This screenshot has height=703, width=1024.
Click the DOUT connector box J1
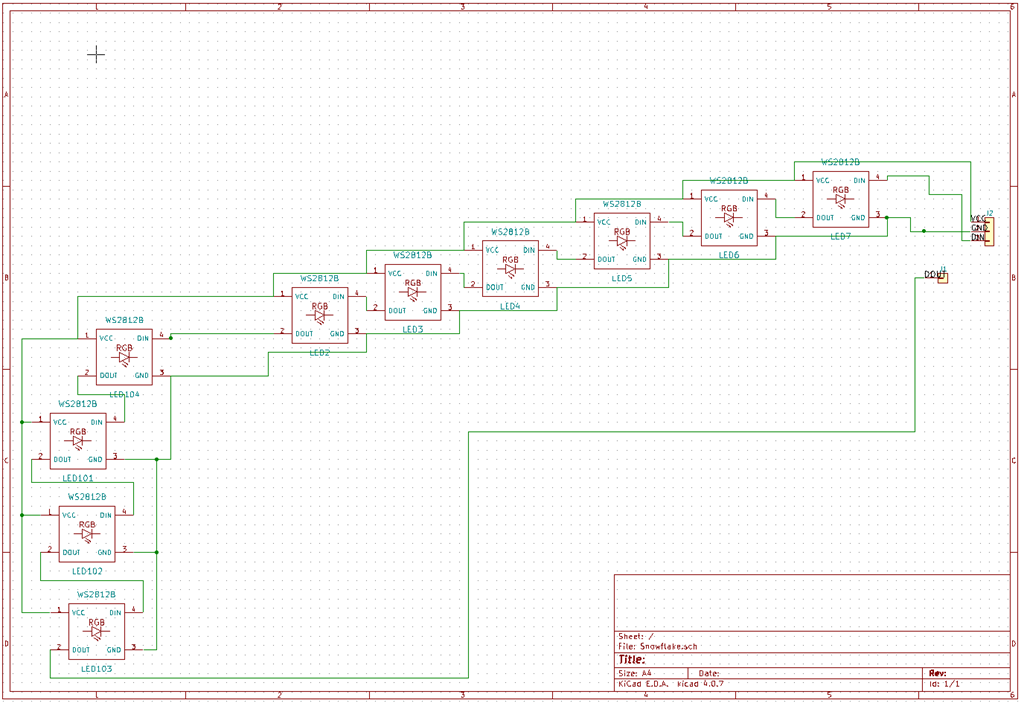pos(942,278)
